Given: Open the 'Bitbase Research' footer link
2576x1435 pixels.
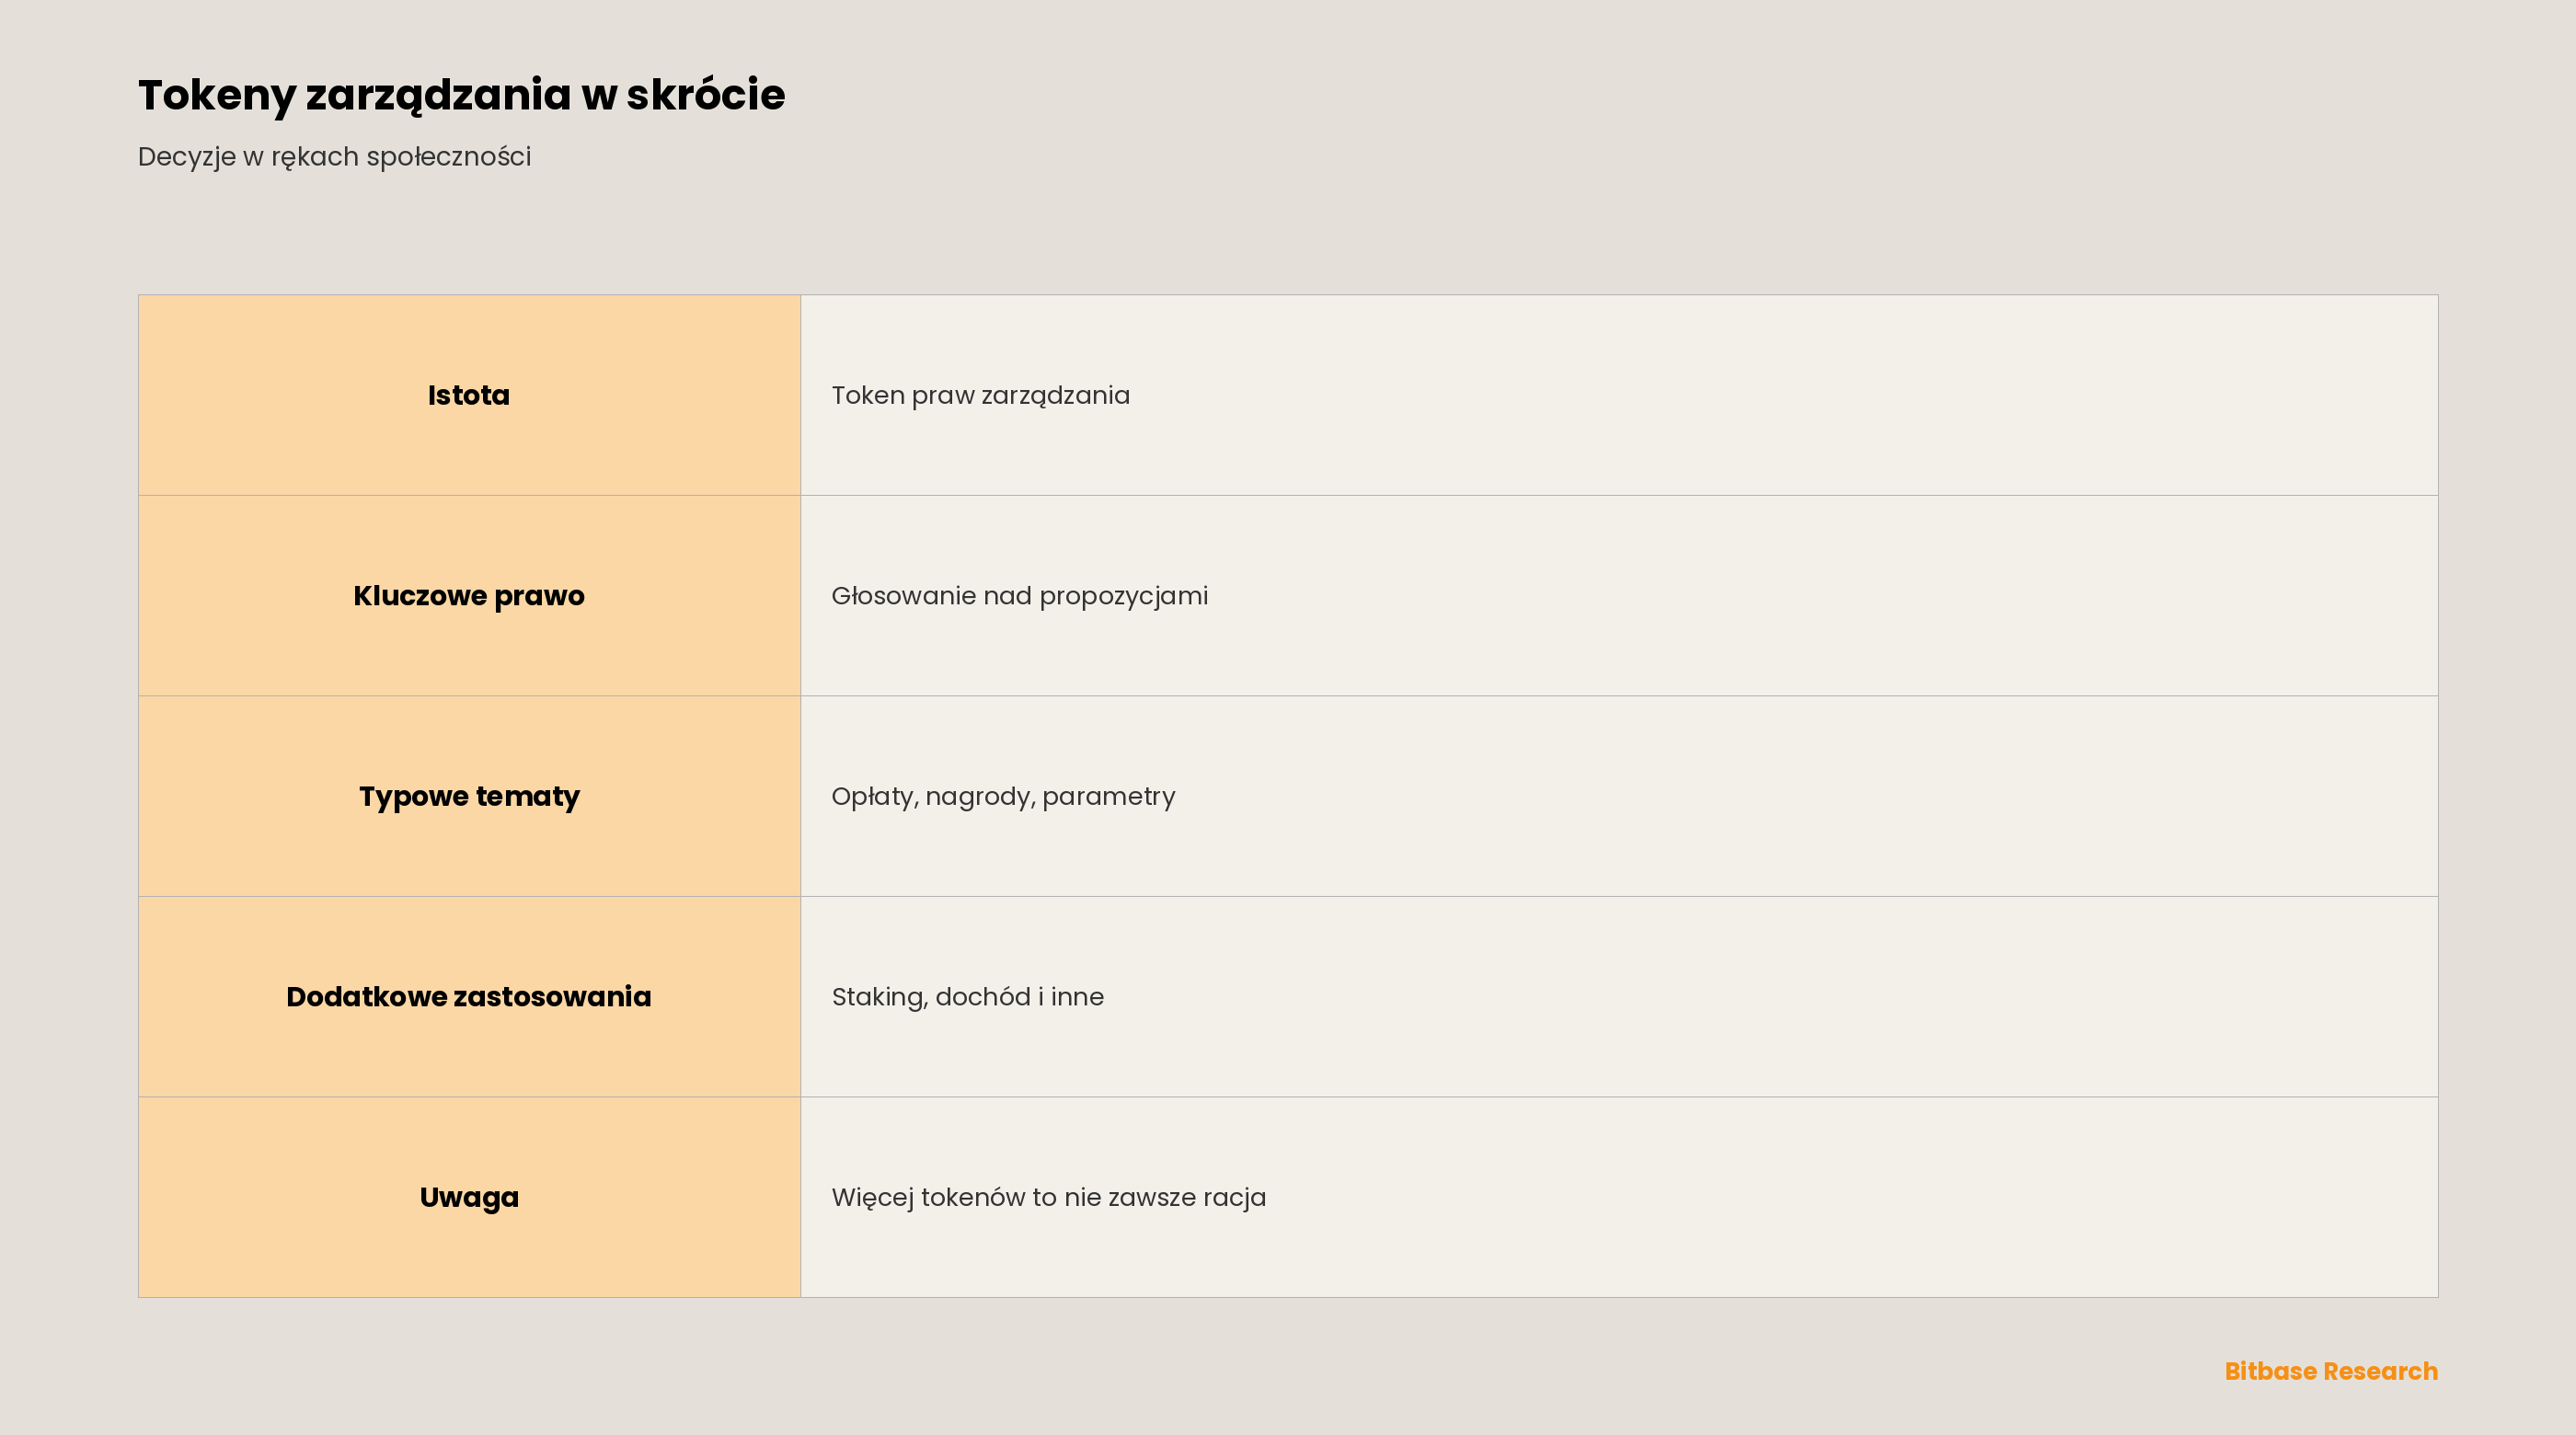Looking at the screenshot, I should [2331, 1371].
